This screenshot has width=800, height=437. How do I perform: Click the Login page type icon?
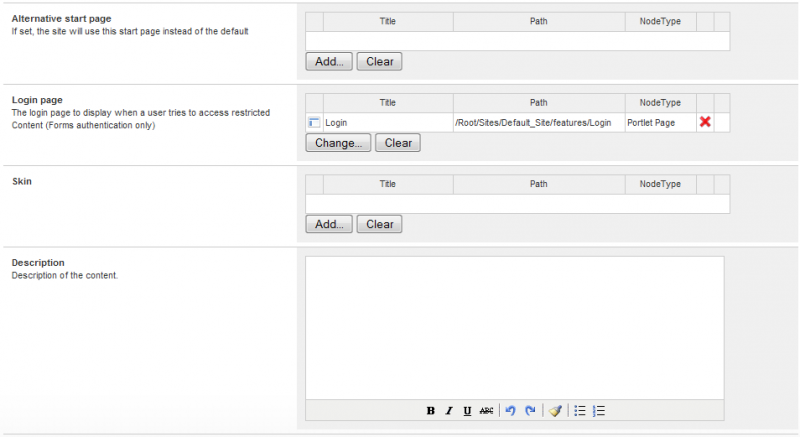tap(314, 122)
